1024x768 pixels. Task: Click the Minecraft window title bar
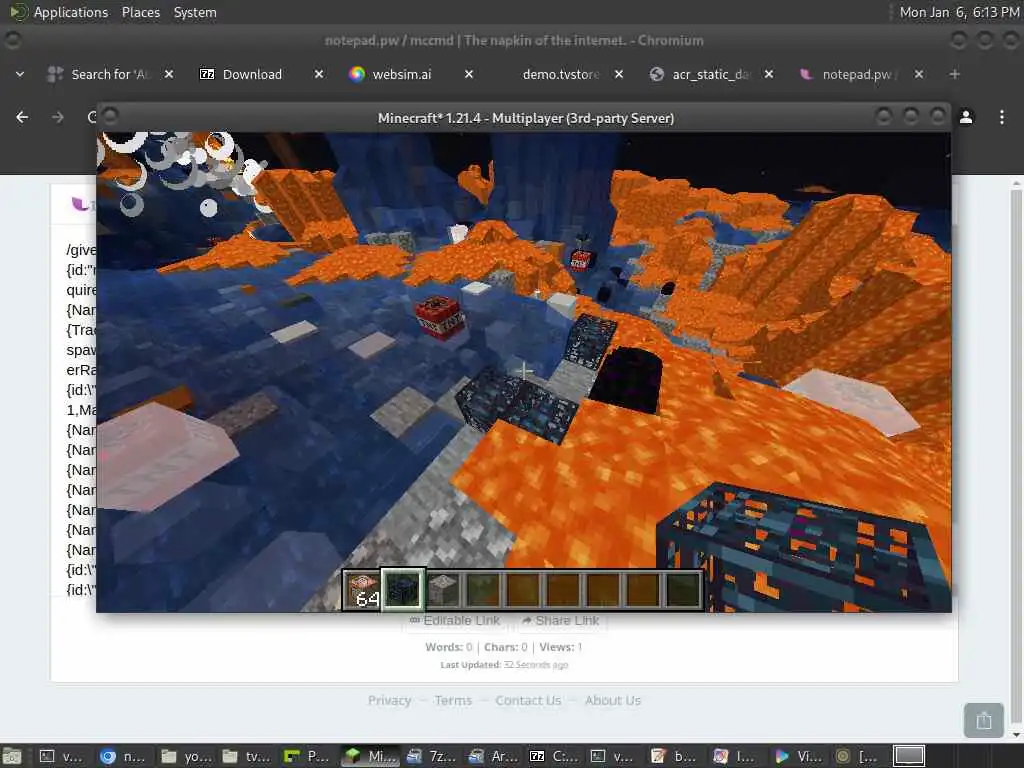(x=525, y=118)
